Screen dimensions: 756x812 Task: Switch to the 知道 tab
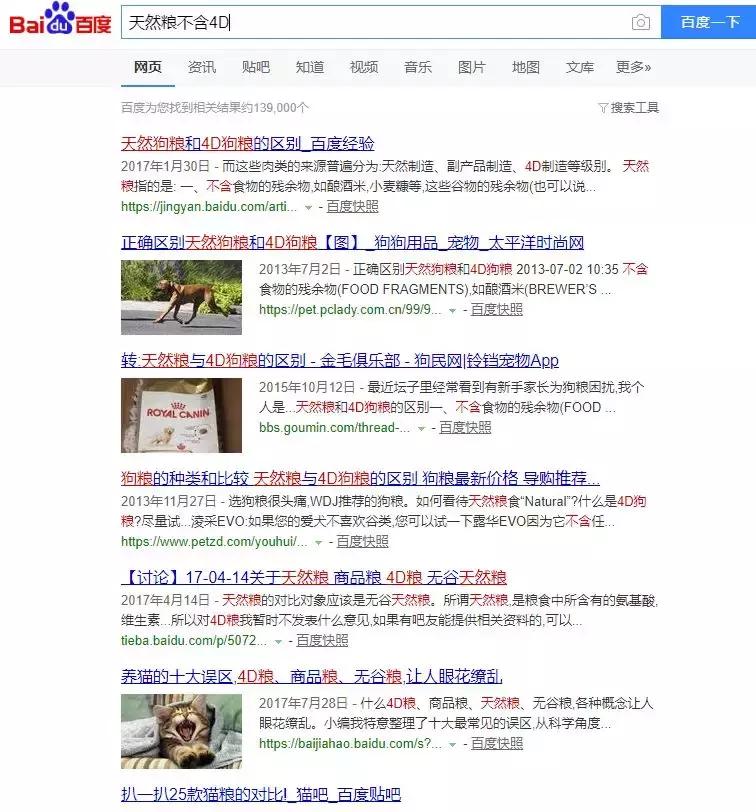tap(310, 67)
